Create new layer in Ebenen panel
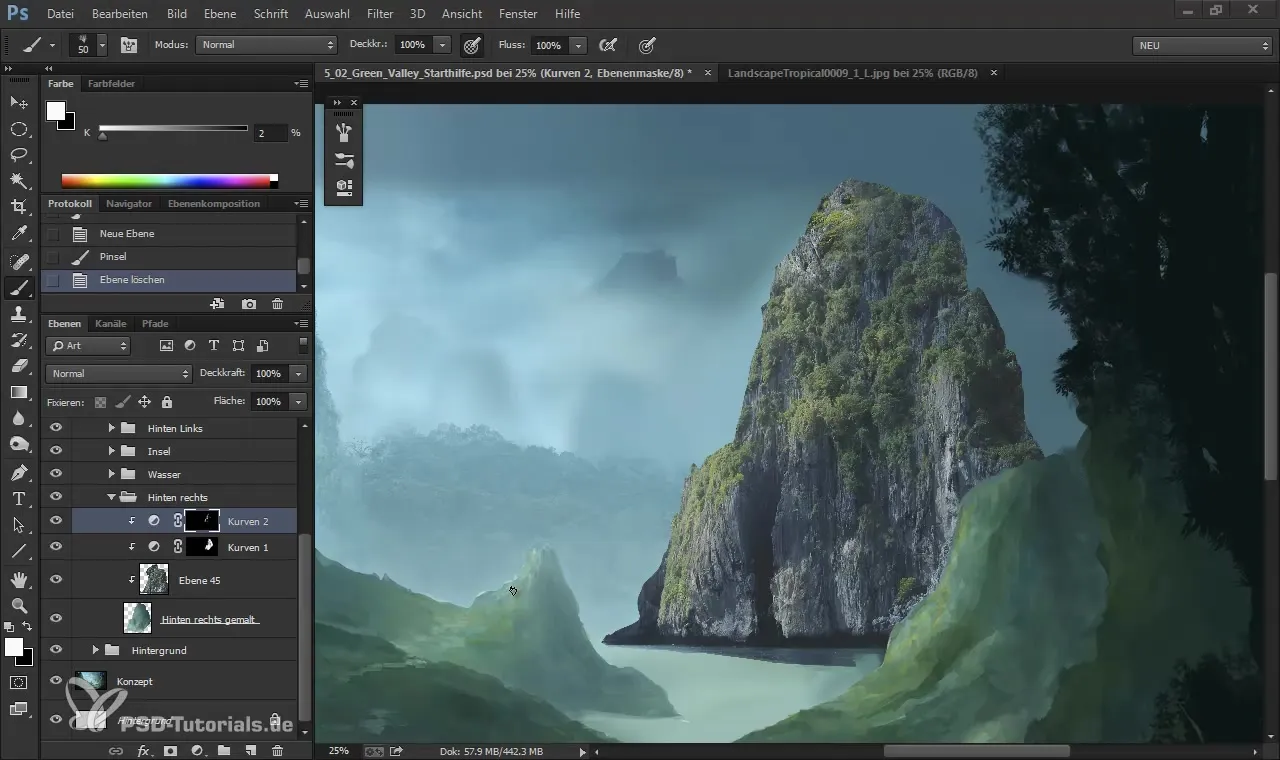The width and height of the screenshot is (1280, 760). (251, 750)
